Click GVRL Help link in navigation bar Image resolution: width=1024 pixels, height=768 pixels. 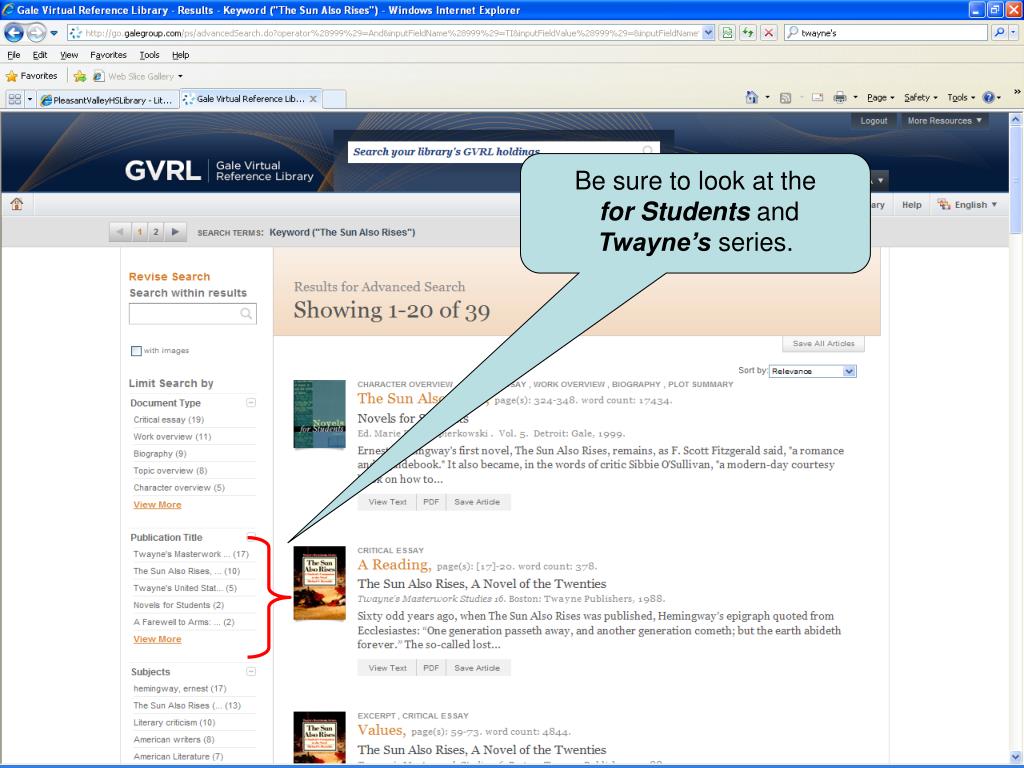pyautogui.click(x=912, y=204)
